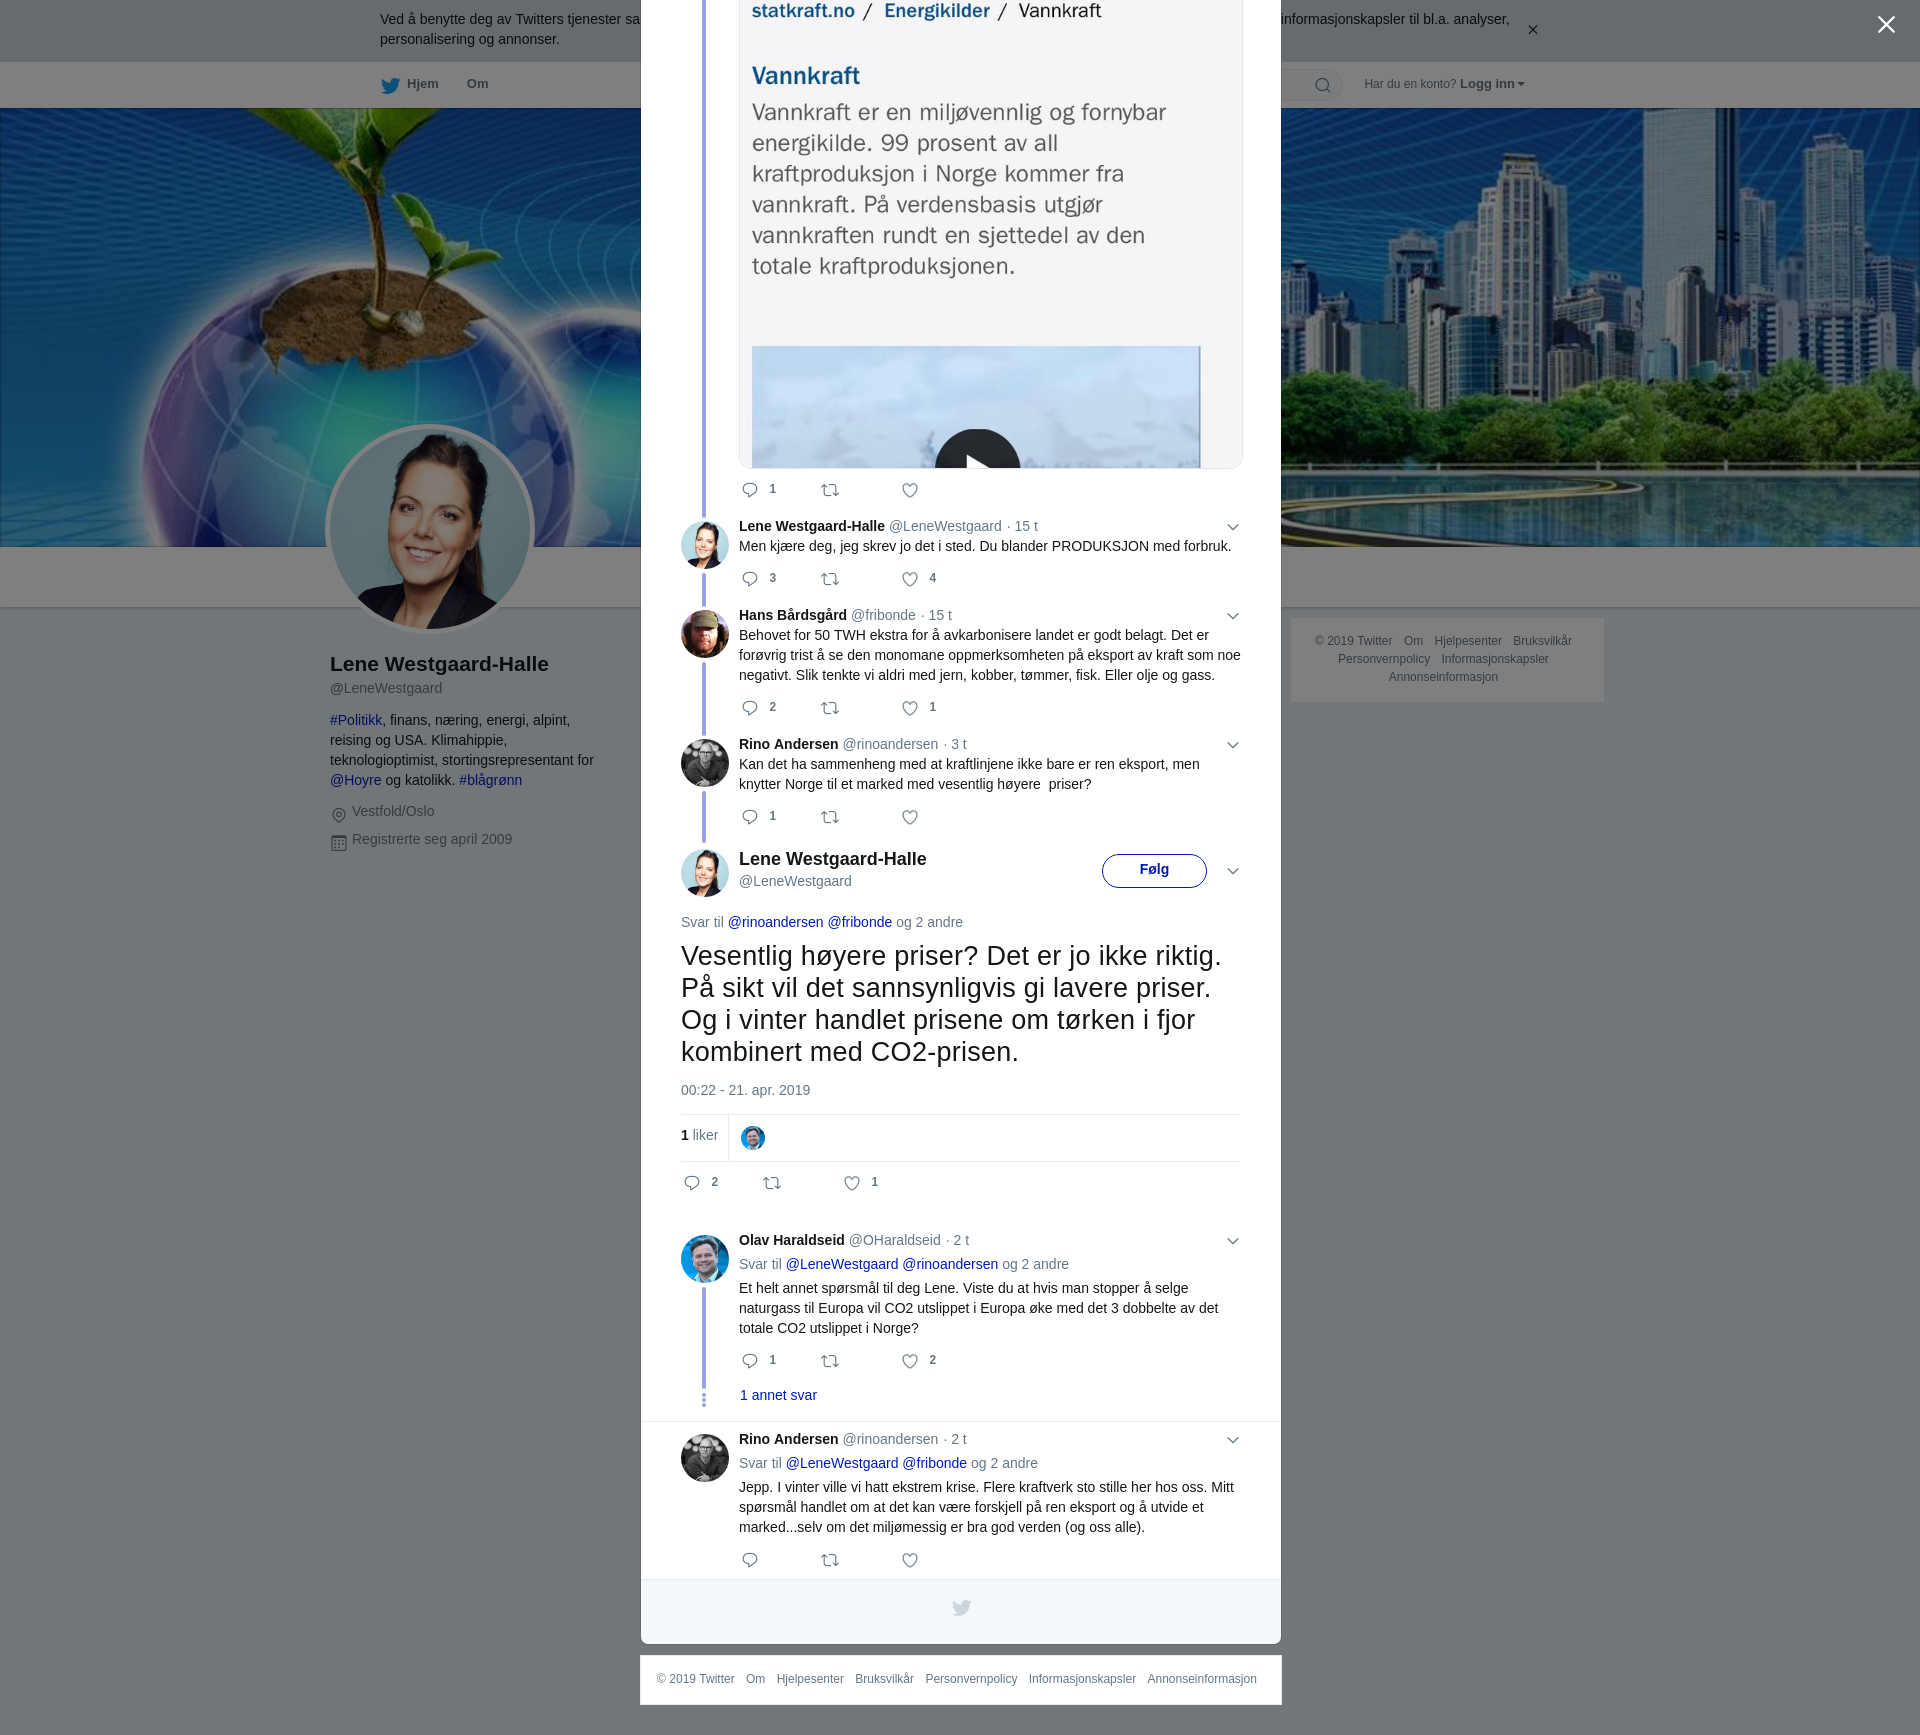This screenshot has height=1735, width=1920.
Task: Reply to Olav Haraldseid's tweet
Action: click(x=750, y=1361)
